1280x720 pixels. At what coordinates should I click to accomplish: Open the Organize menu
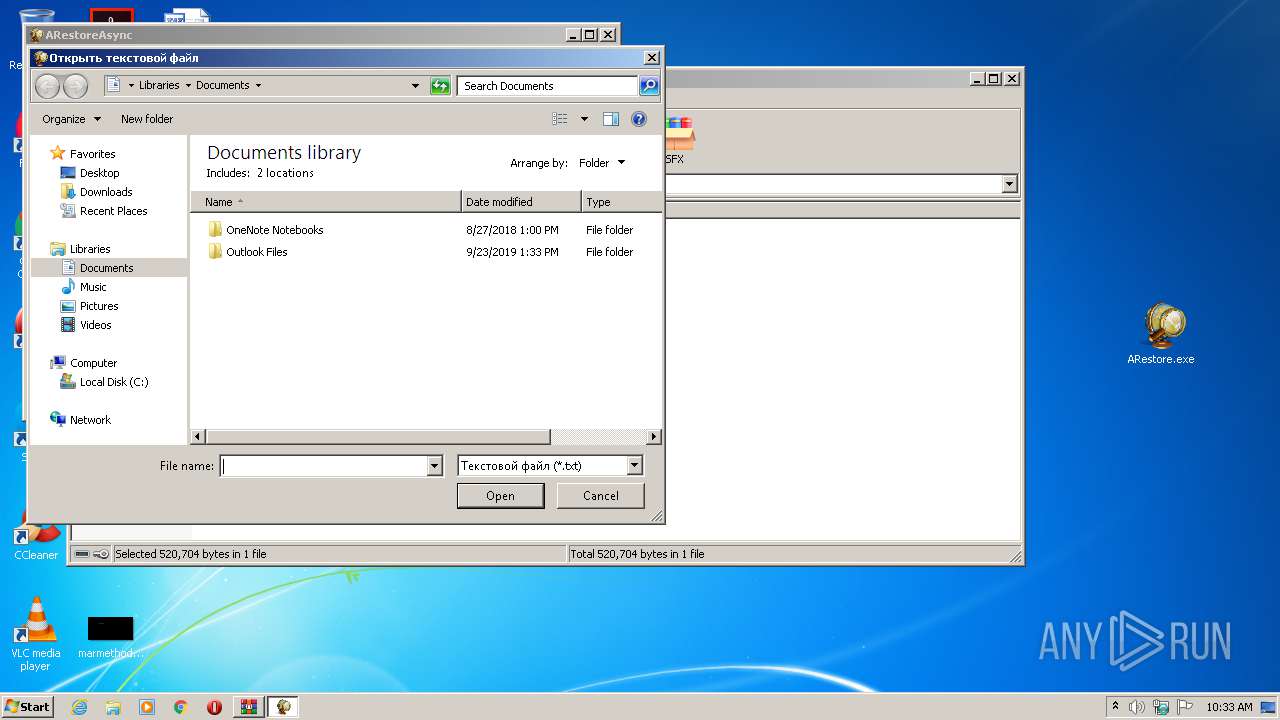(71, 119)
